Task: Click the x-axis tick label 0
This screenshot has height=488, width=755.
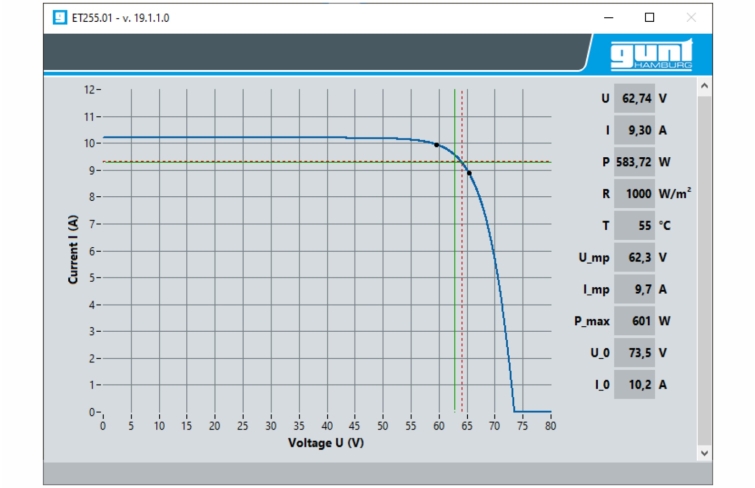Action: 103,426
